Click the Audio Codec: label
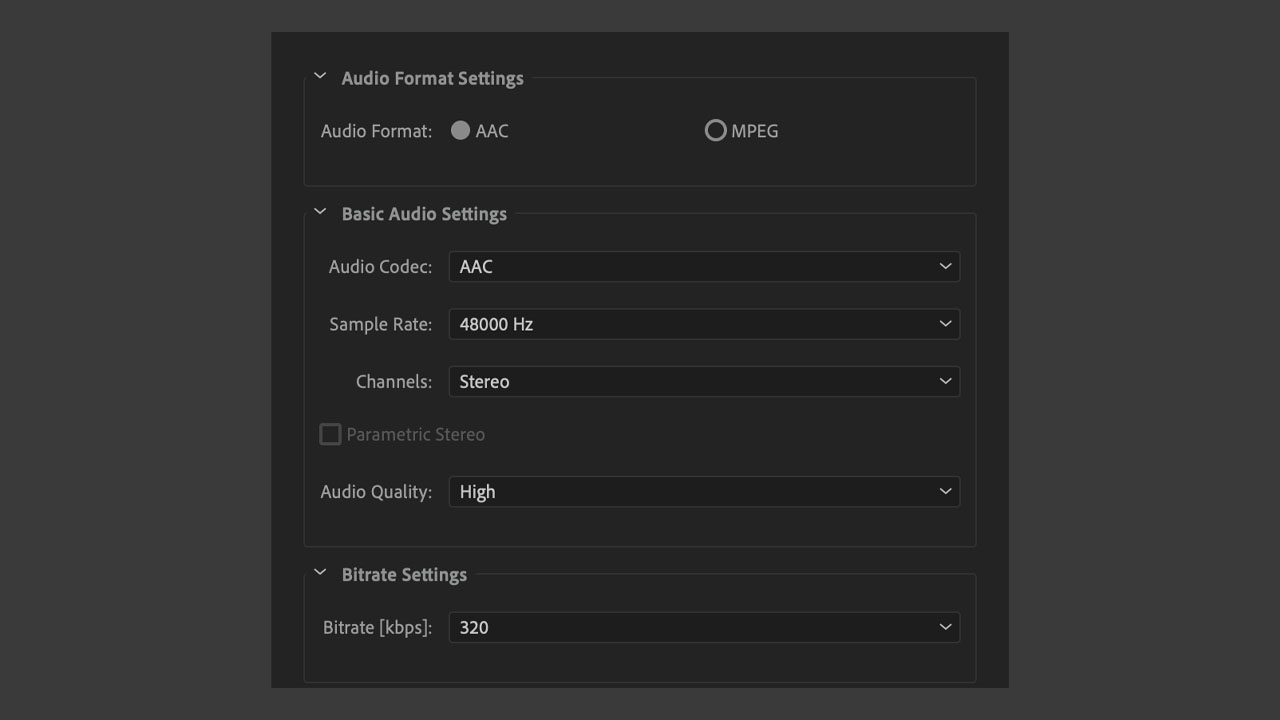This screenshot has height=720, width=1280. coord(380,267)
